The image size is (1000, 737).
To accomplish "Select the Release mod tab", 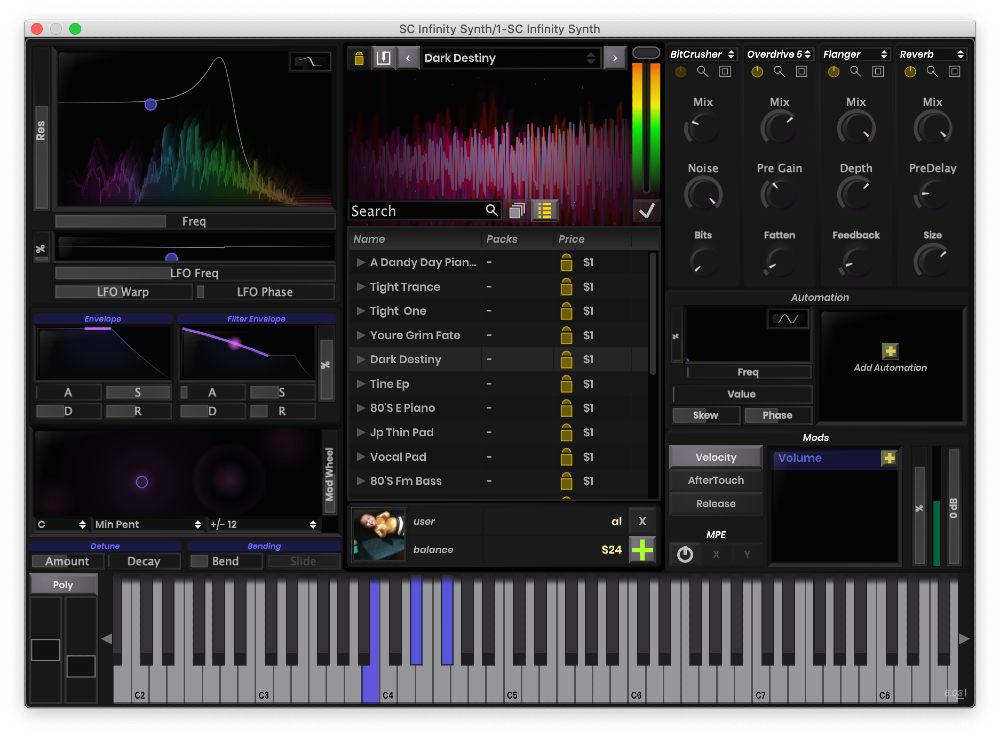I will (x=715, y=504).
